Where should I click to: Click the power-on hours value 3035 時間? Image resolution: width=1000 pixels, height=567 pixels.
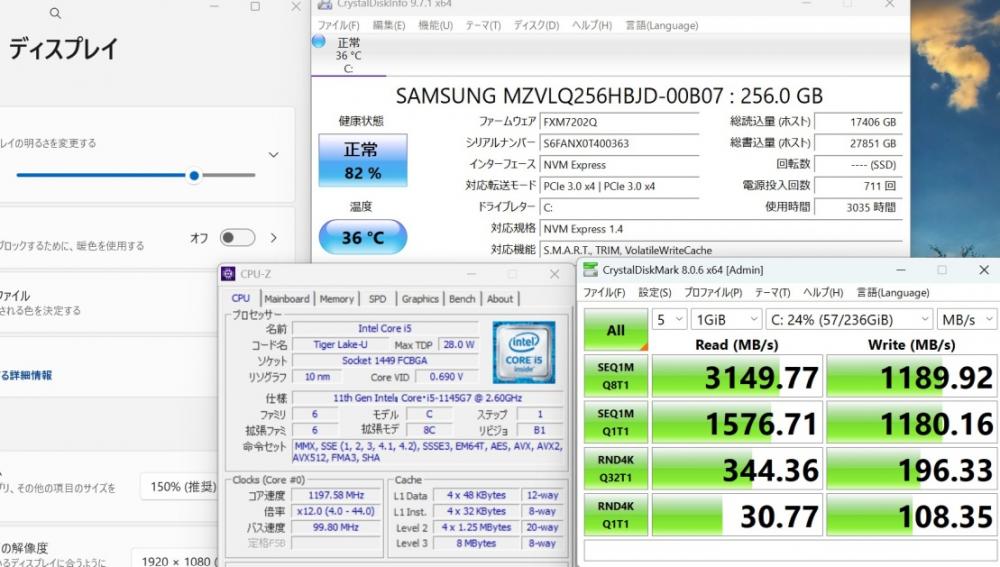(859, 207)
